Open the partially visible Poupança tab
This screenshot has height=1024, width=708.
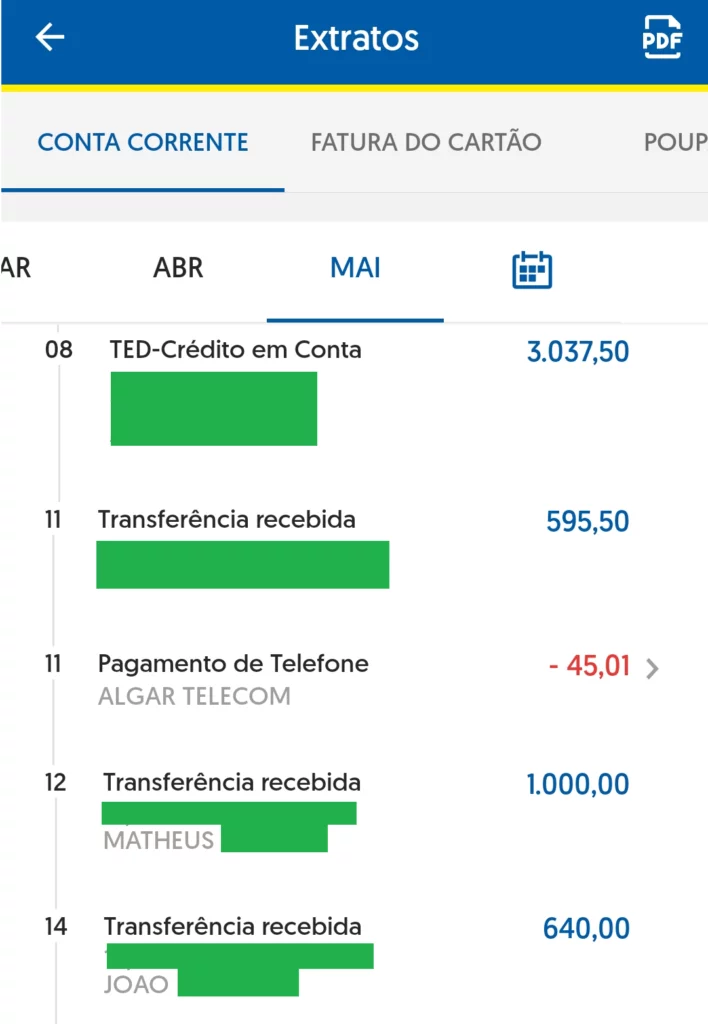click(x=675, y=142)
